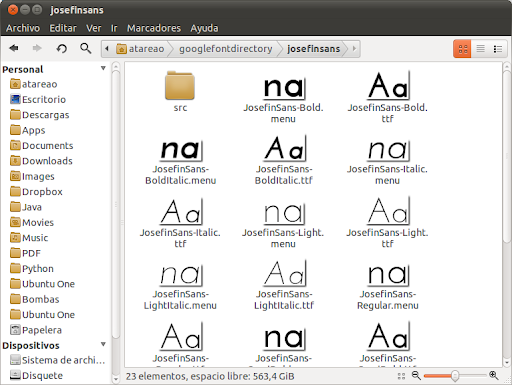512x385 pixels.
Task: Click the file pane vertical scrollbar
Action: [507, 157]
